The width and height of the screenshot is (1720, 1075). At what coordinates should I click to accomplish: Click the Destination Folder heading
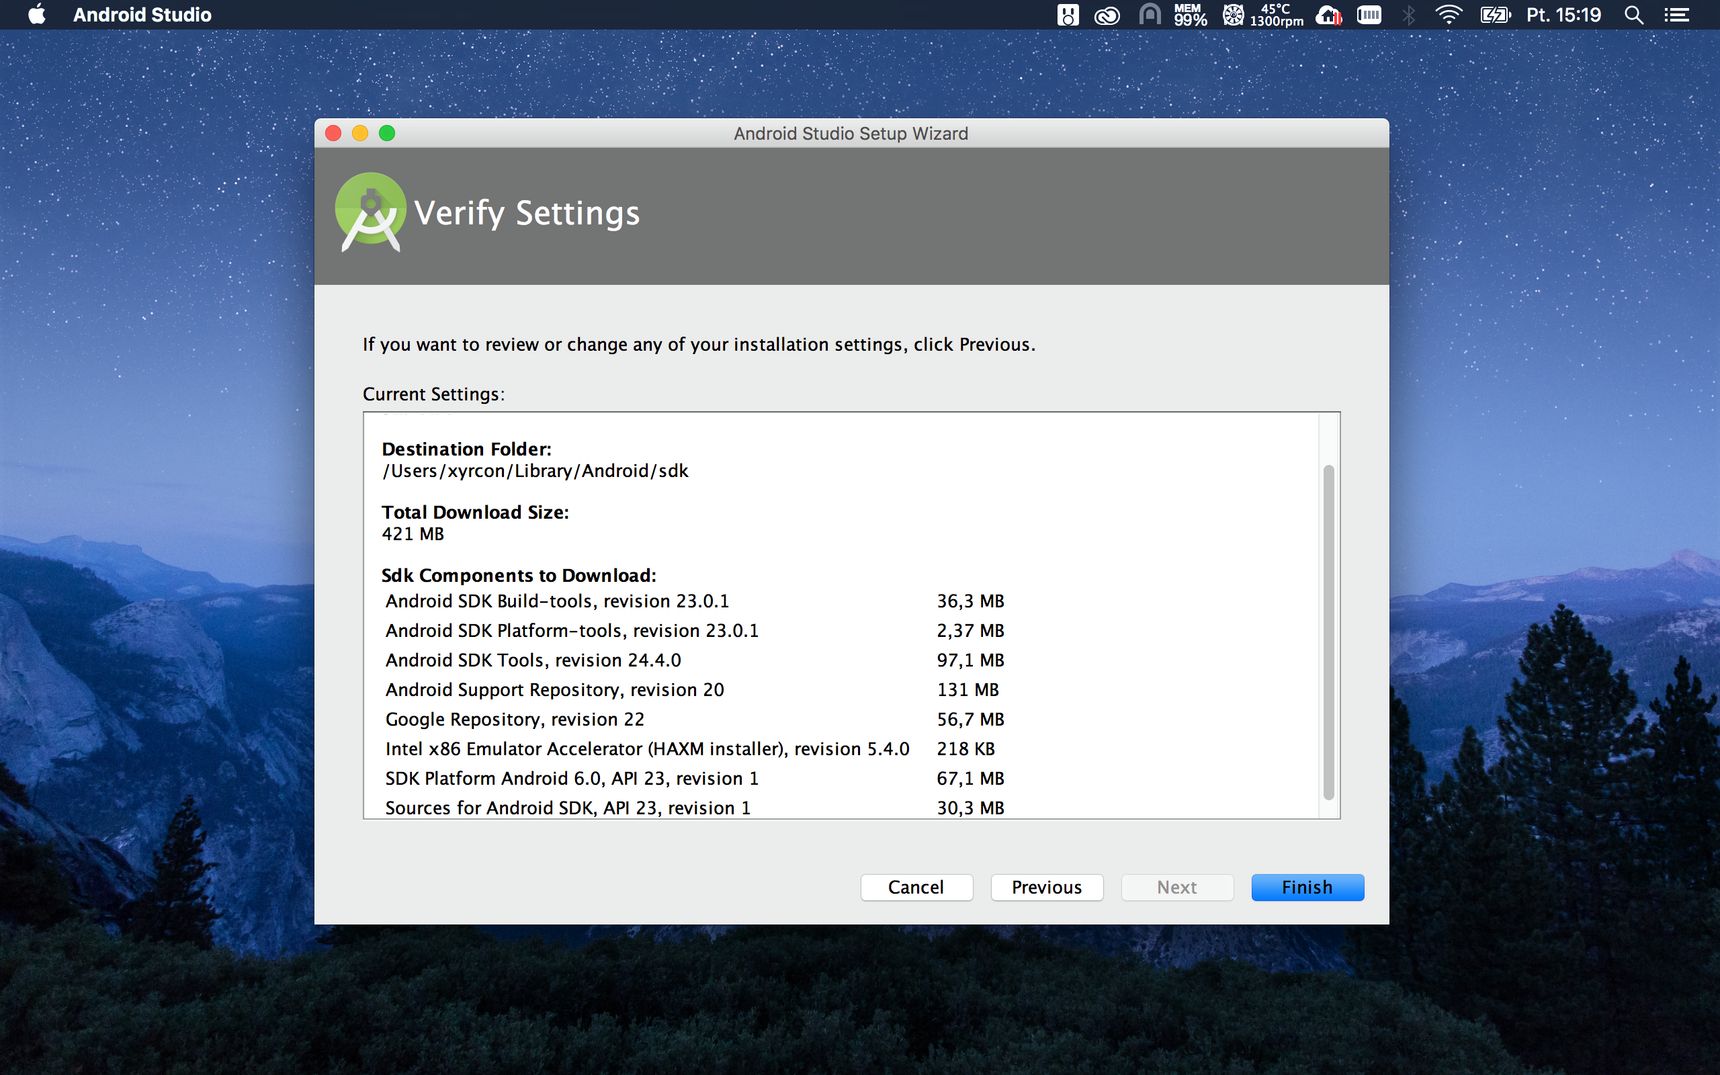[x=466, y=449]
